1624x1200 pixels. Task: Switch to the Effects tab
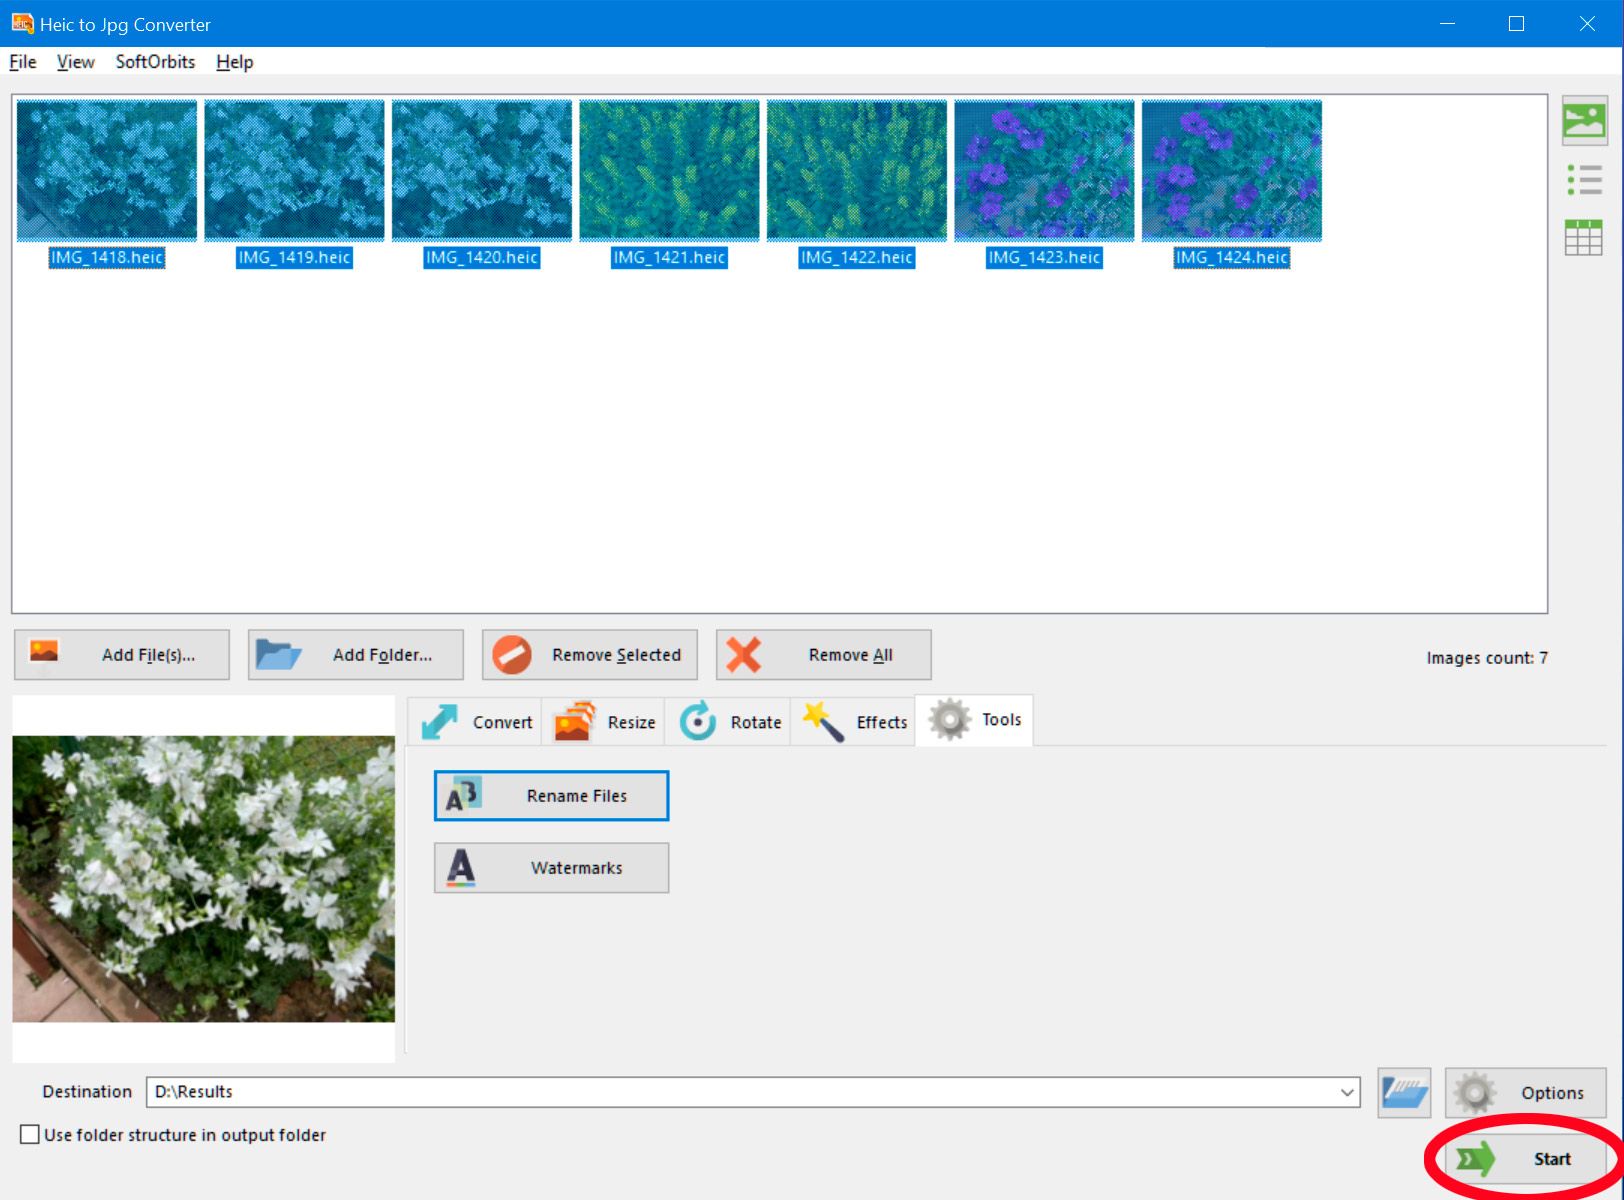tap(854, 722)
